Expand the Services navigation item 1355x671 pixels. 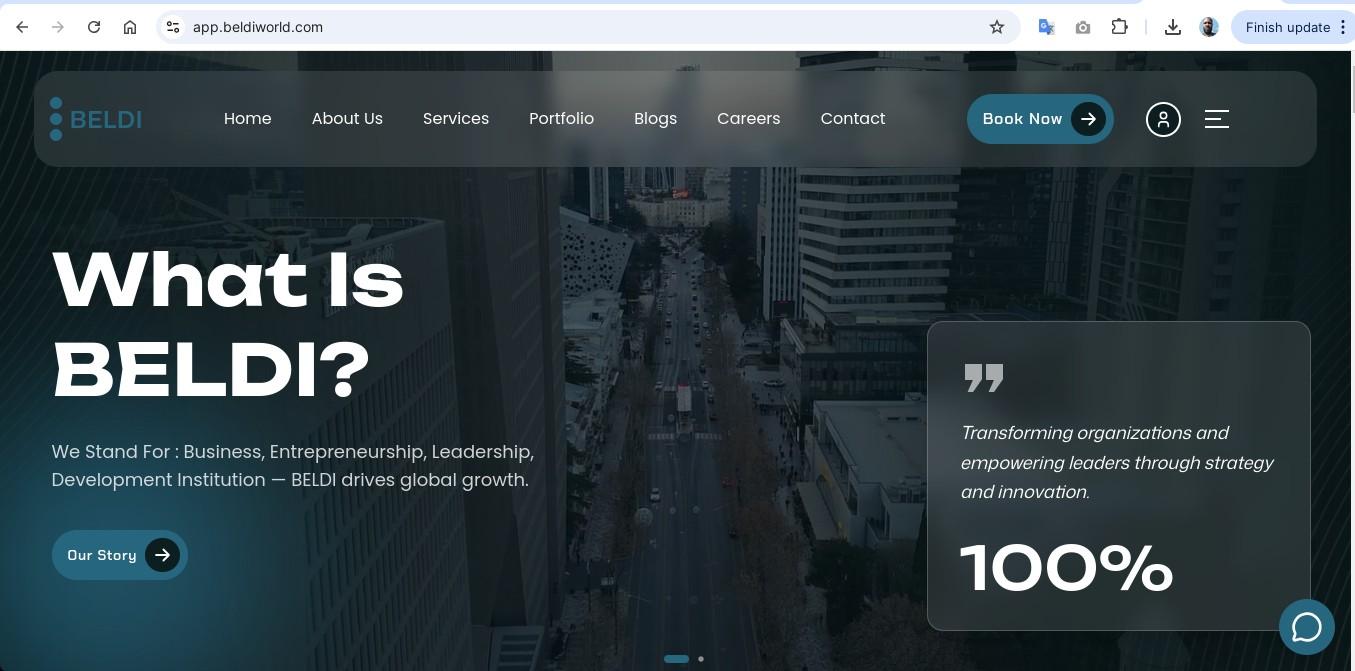pyautogui.click(x=456, y=118)
